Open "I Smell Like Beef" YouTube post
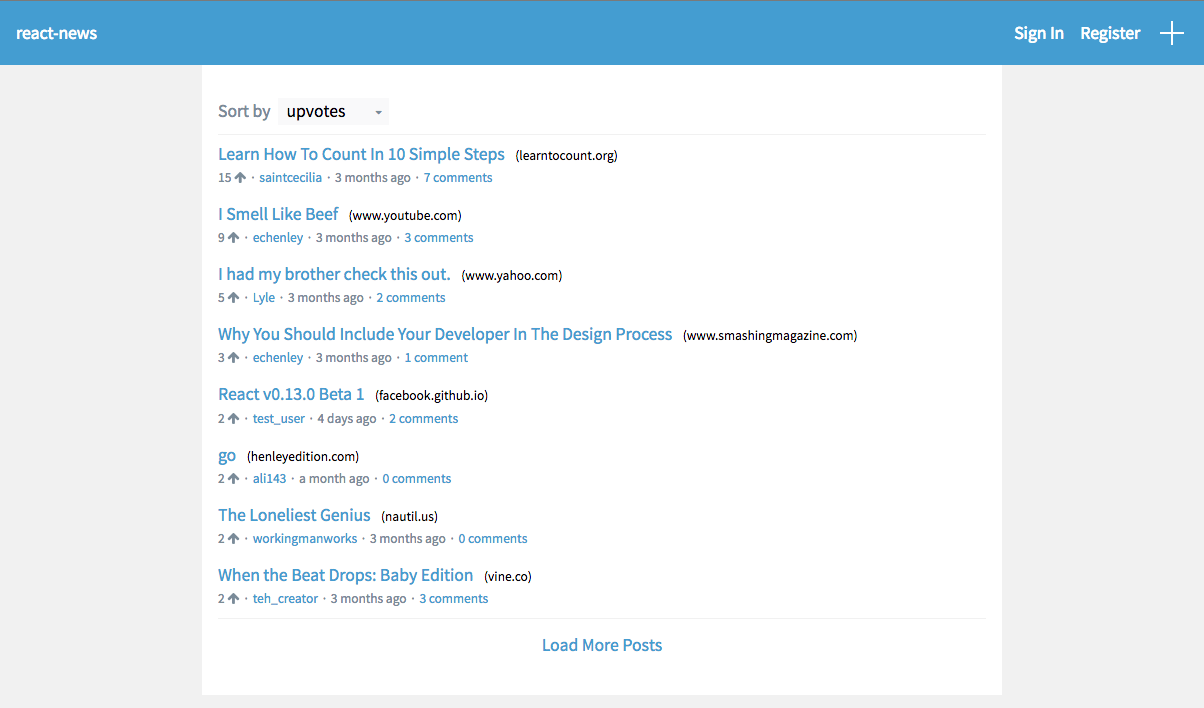This screenshot has height=708, width=1204. tap(278, 214)
